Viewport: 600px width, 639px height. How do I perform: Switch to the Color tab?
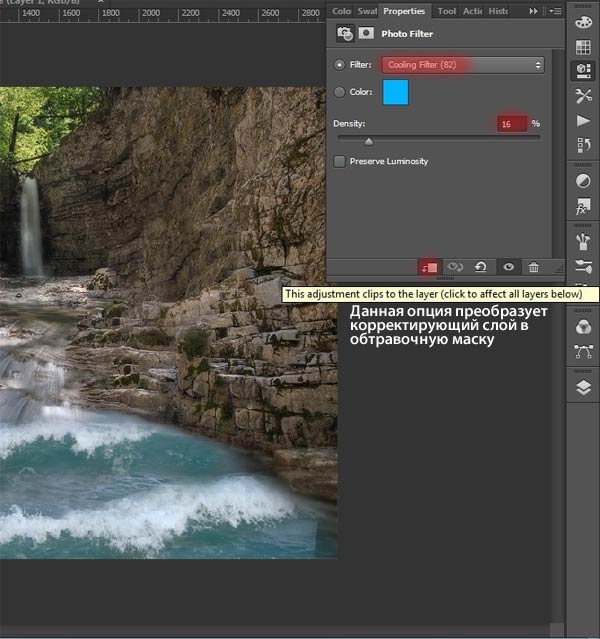(341, 11)
